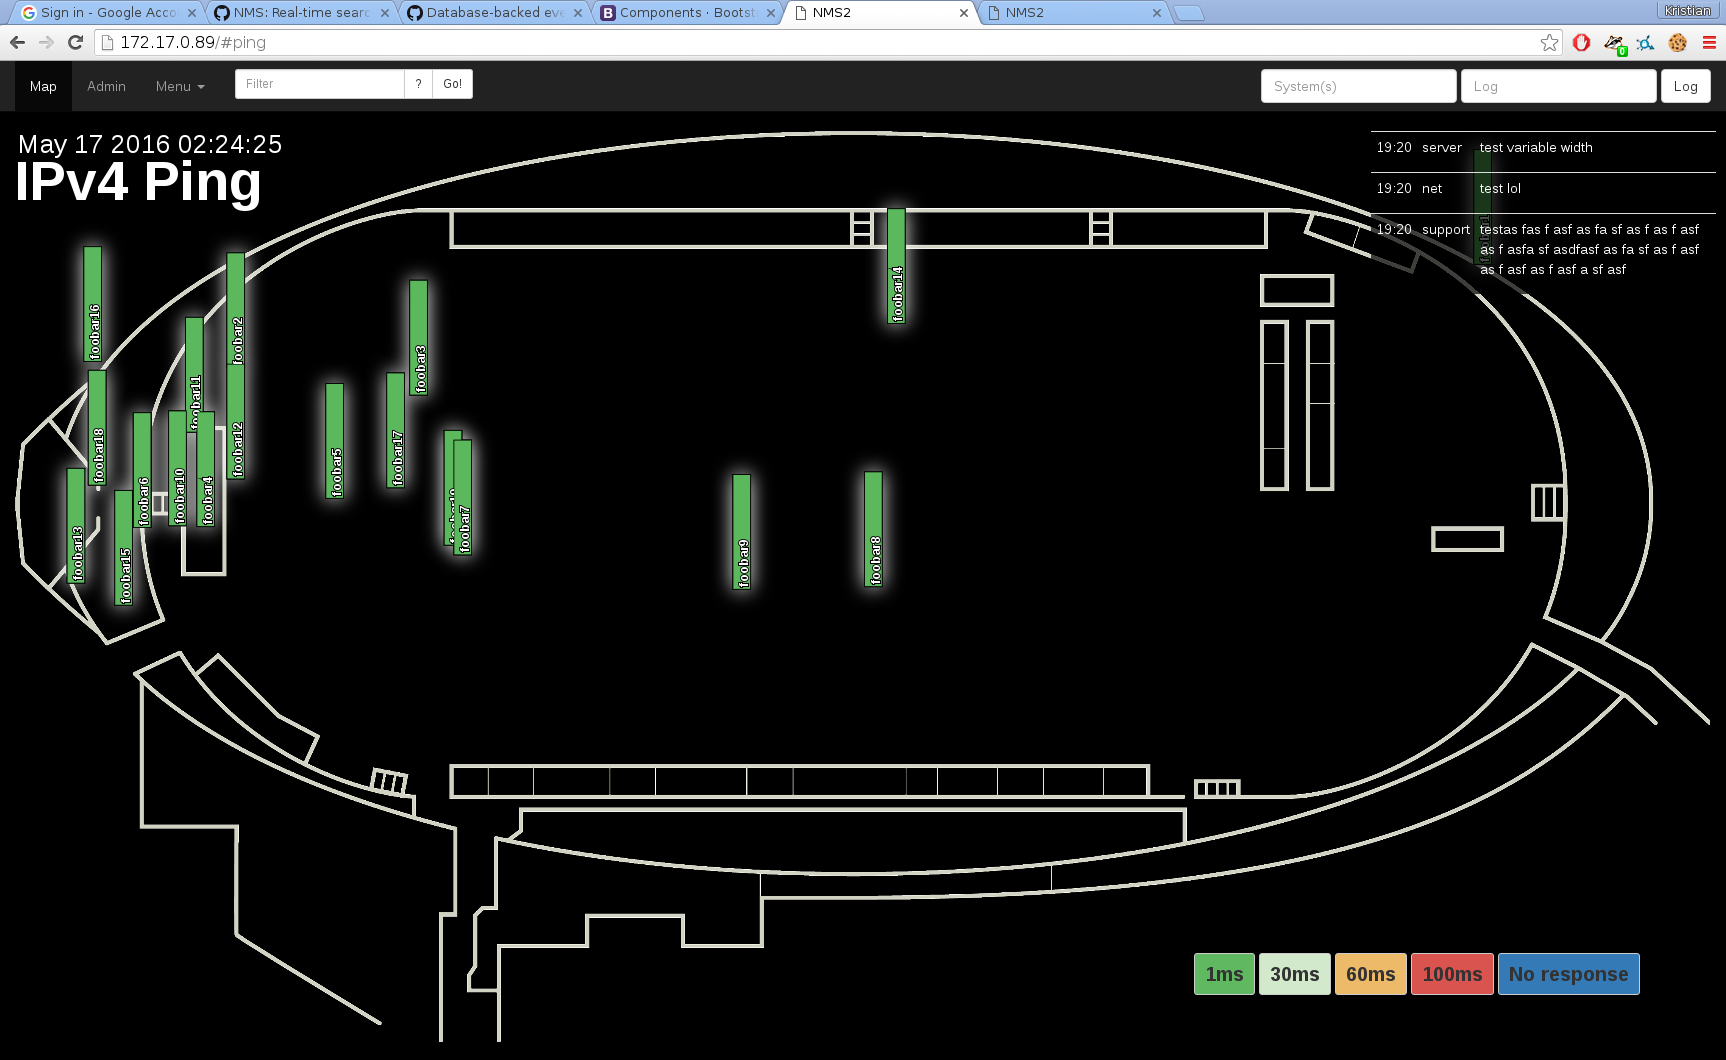Open the Admin page
Viewport: 1726px width, 1060px height.
106,86
